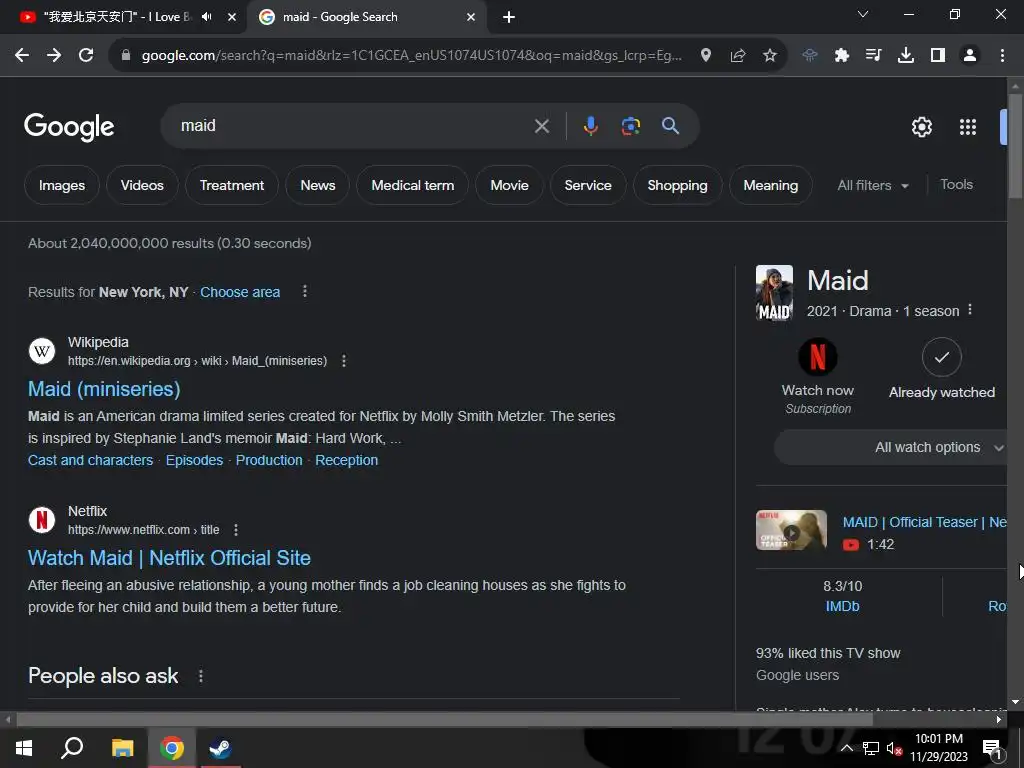The width and height of the screenshot is (1024, 768).
Task: Open more options beside Netflix result URL
Action: tap(236, 530)
